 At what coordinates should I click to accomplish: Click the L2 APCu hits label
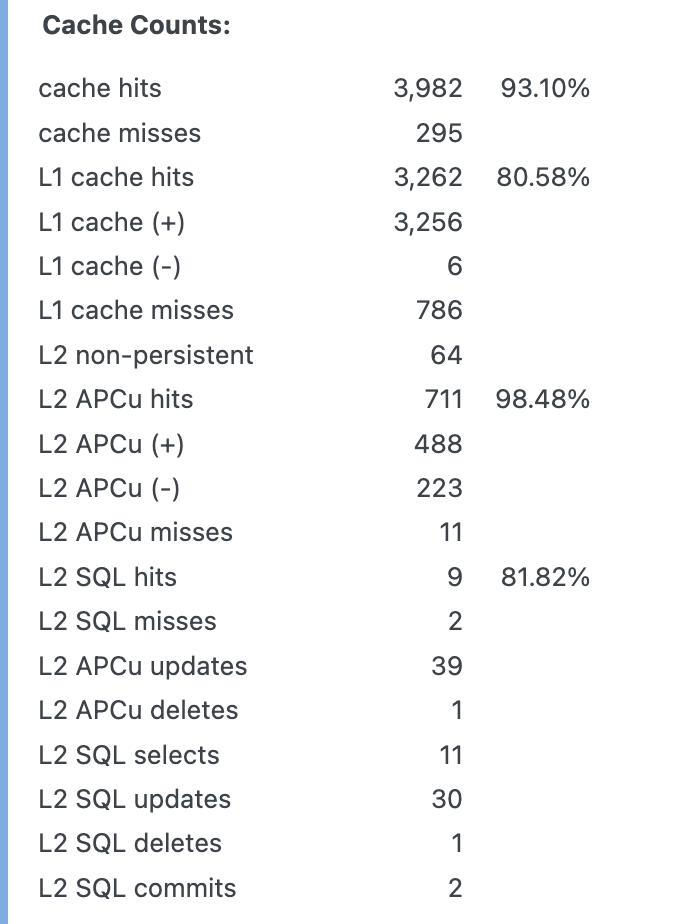click(x=116, y=400)
